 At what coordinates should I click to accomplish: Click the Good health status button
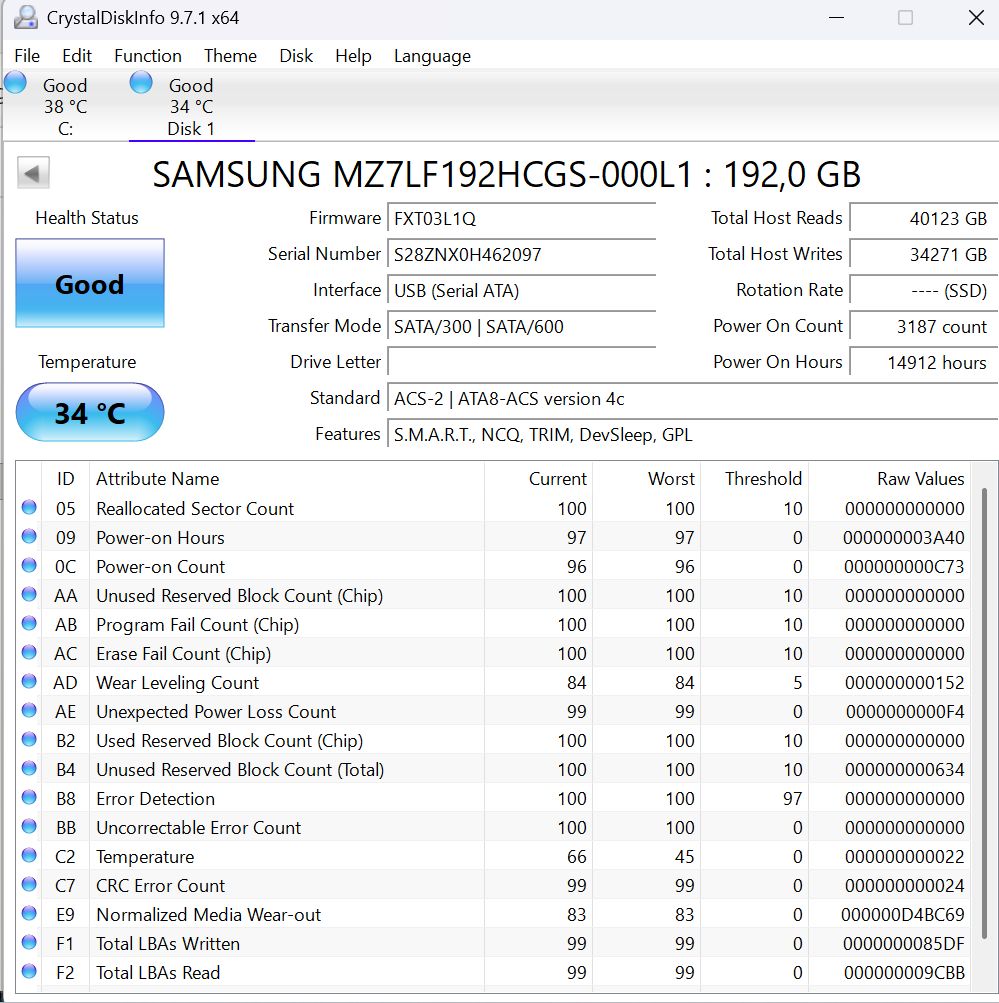pos(90,284)
